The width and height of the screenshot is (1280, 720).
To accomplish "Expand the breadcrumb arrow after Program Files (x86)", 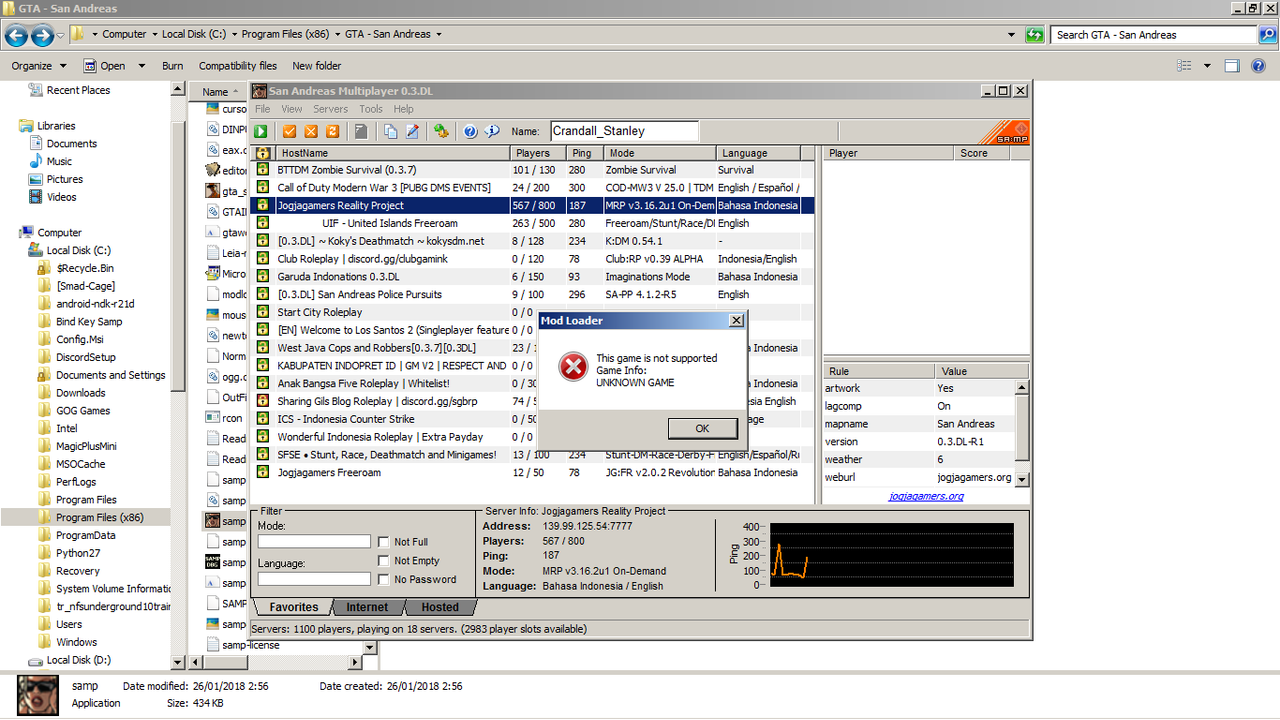I will tap(337, 34).
